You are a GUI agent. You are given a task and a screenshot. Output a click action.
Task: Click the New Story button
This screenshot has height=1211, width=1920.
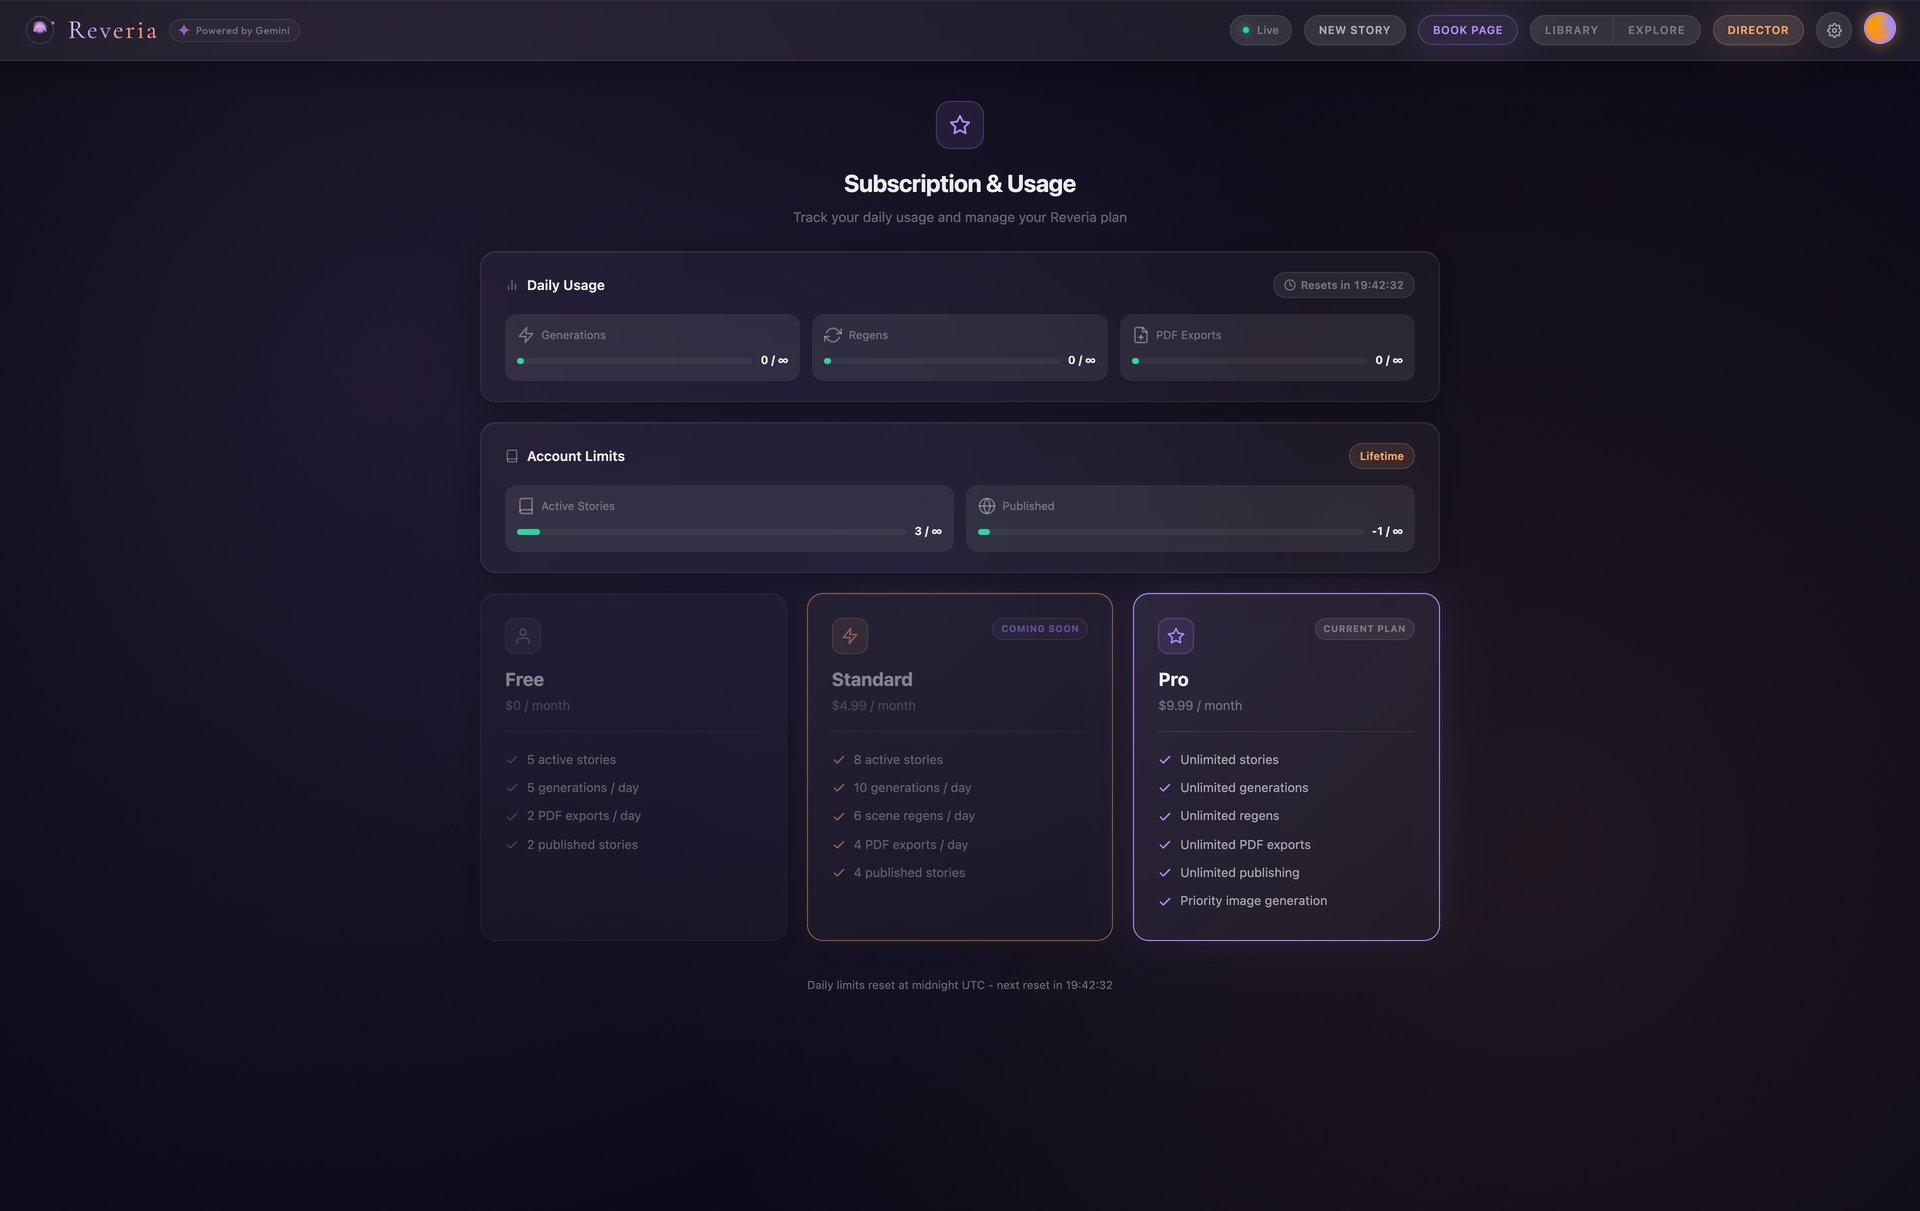[1354, 30]
